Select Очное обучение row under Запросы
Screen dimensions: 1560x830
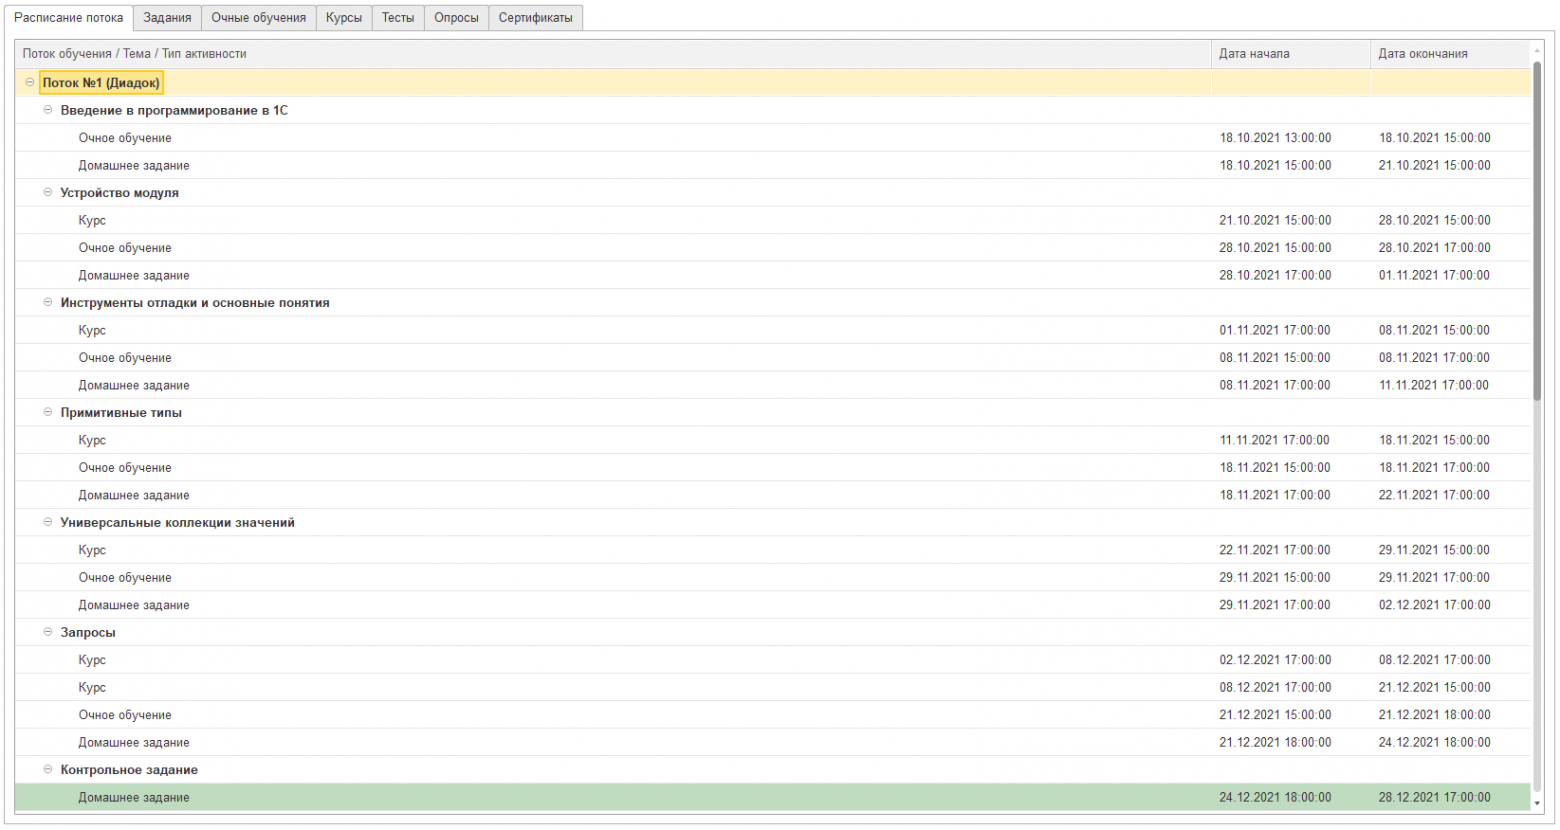(x=125, y=715)
